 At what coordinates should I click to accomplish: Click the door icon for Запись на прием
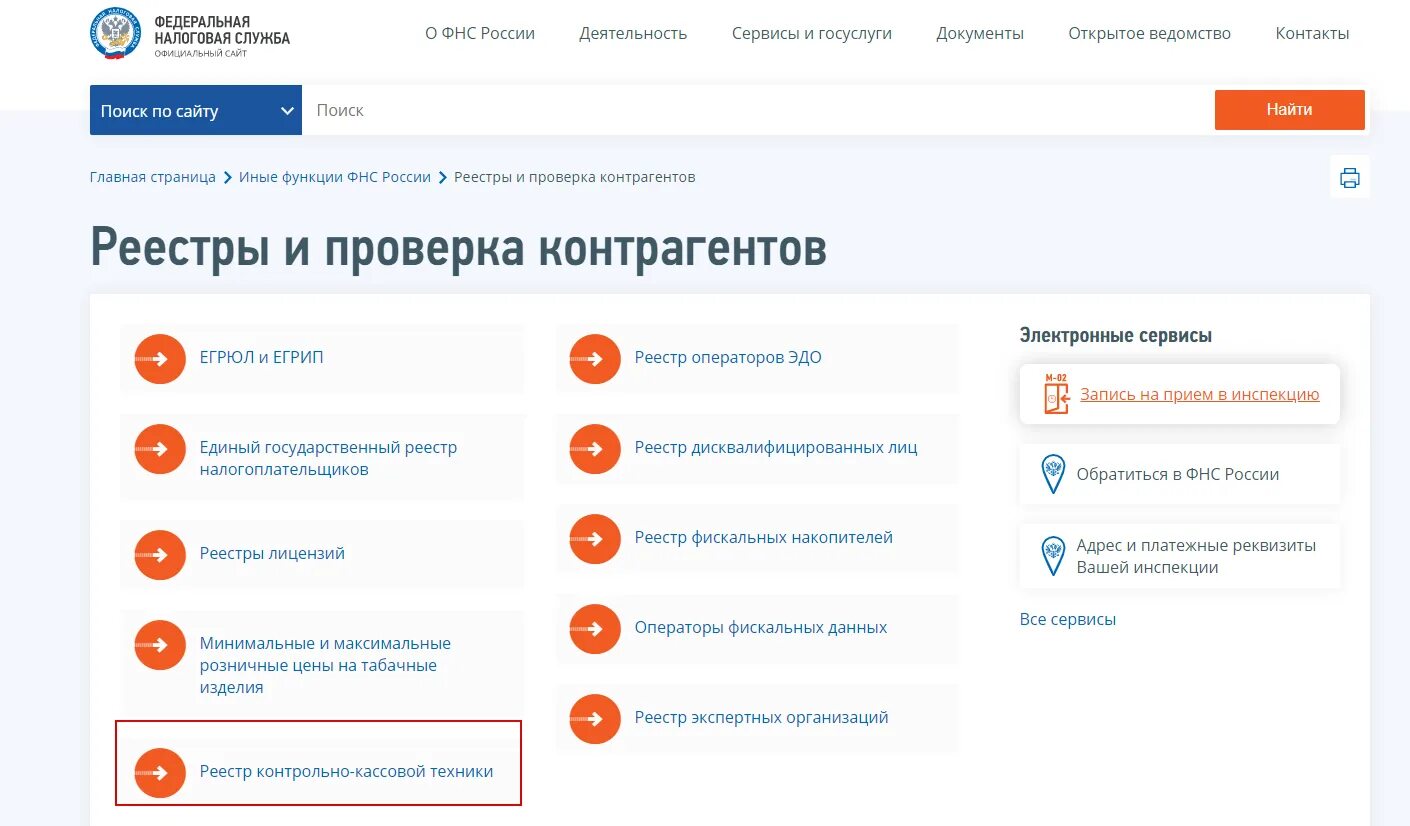point(1055,394)
